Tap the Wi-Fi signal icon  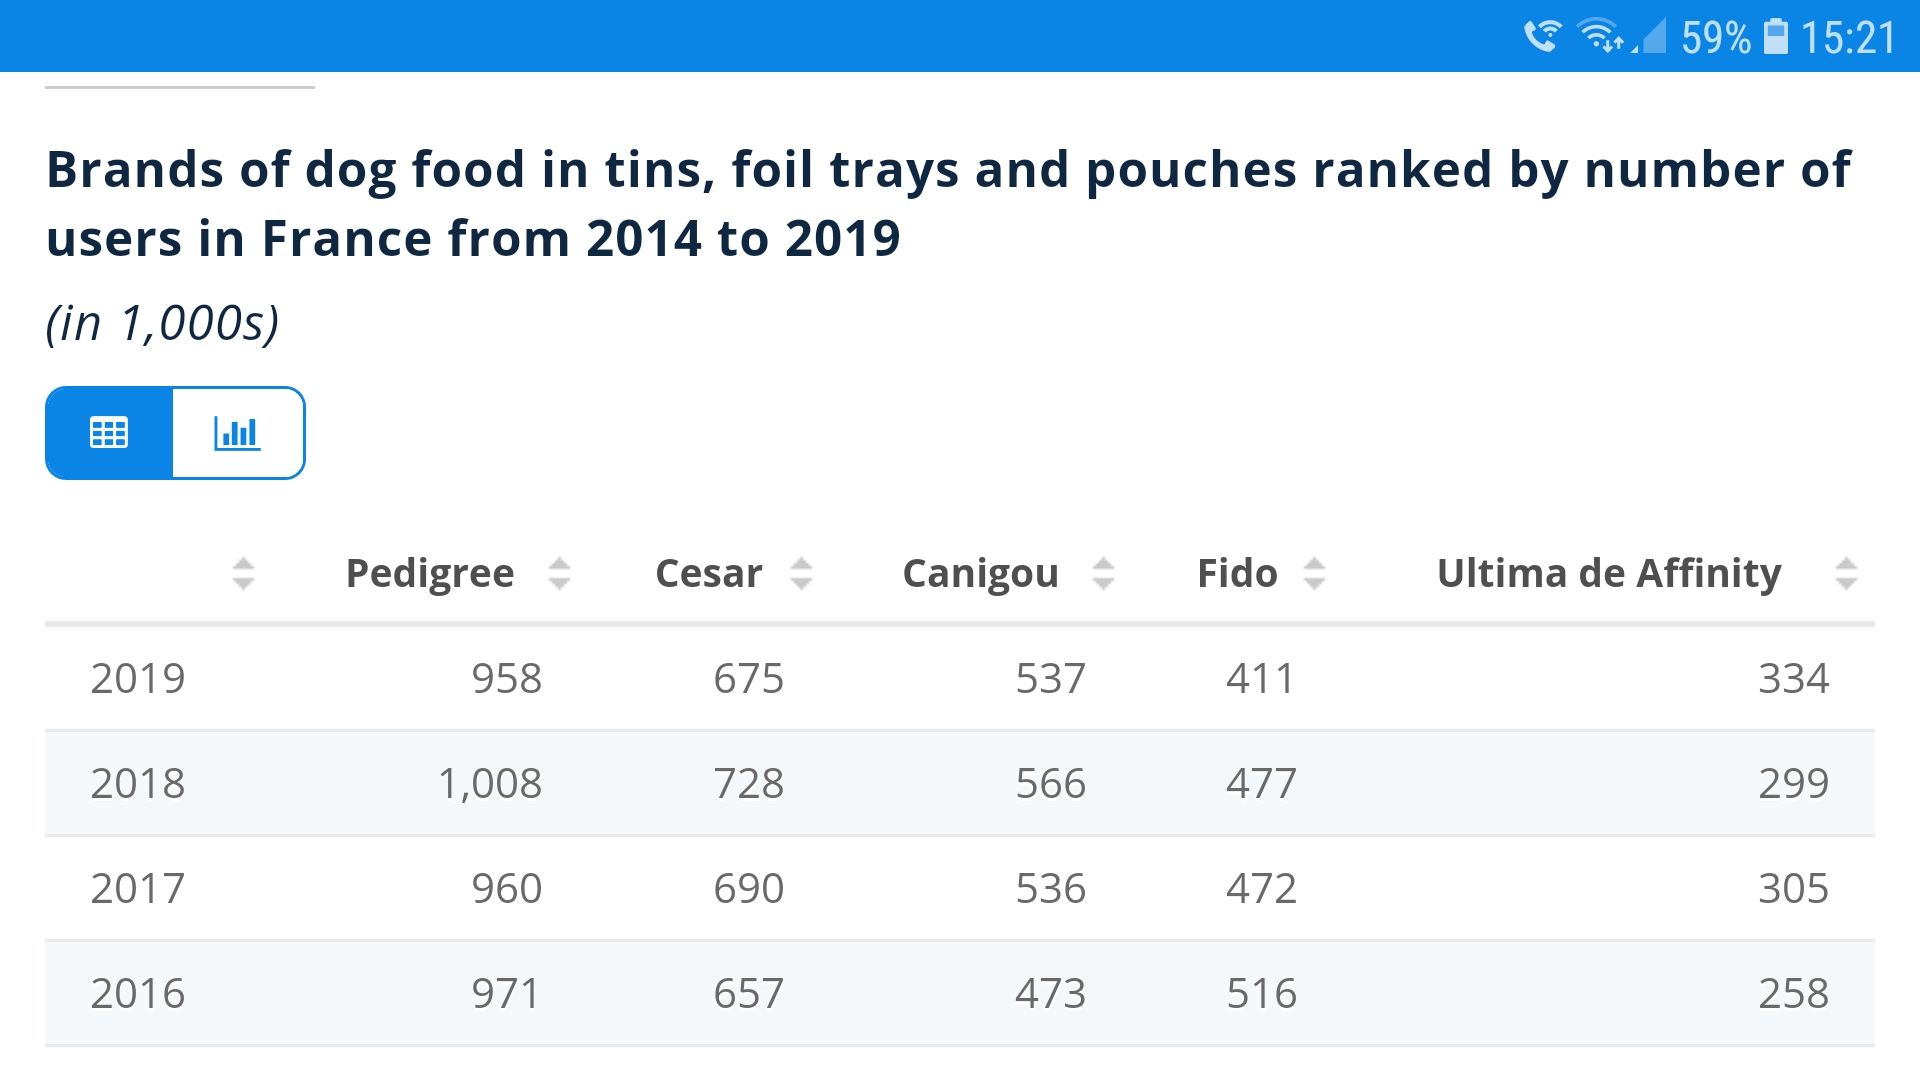tap(1600, 37)
